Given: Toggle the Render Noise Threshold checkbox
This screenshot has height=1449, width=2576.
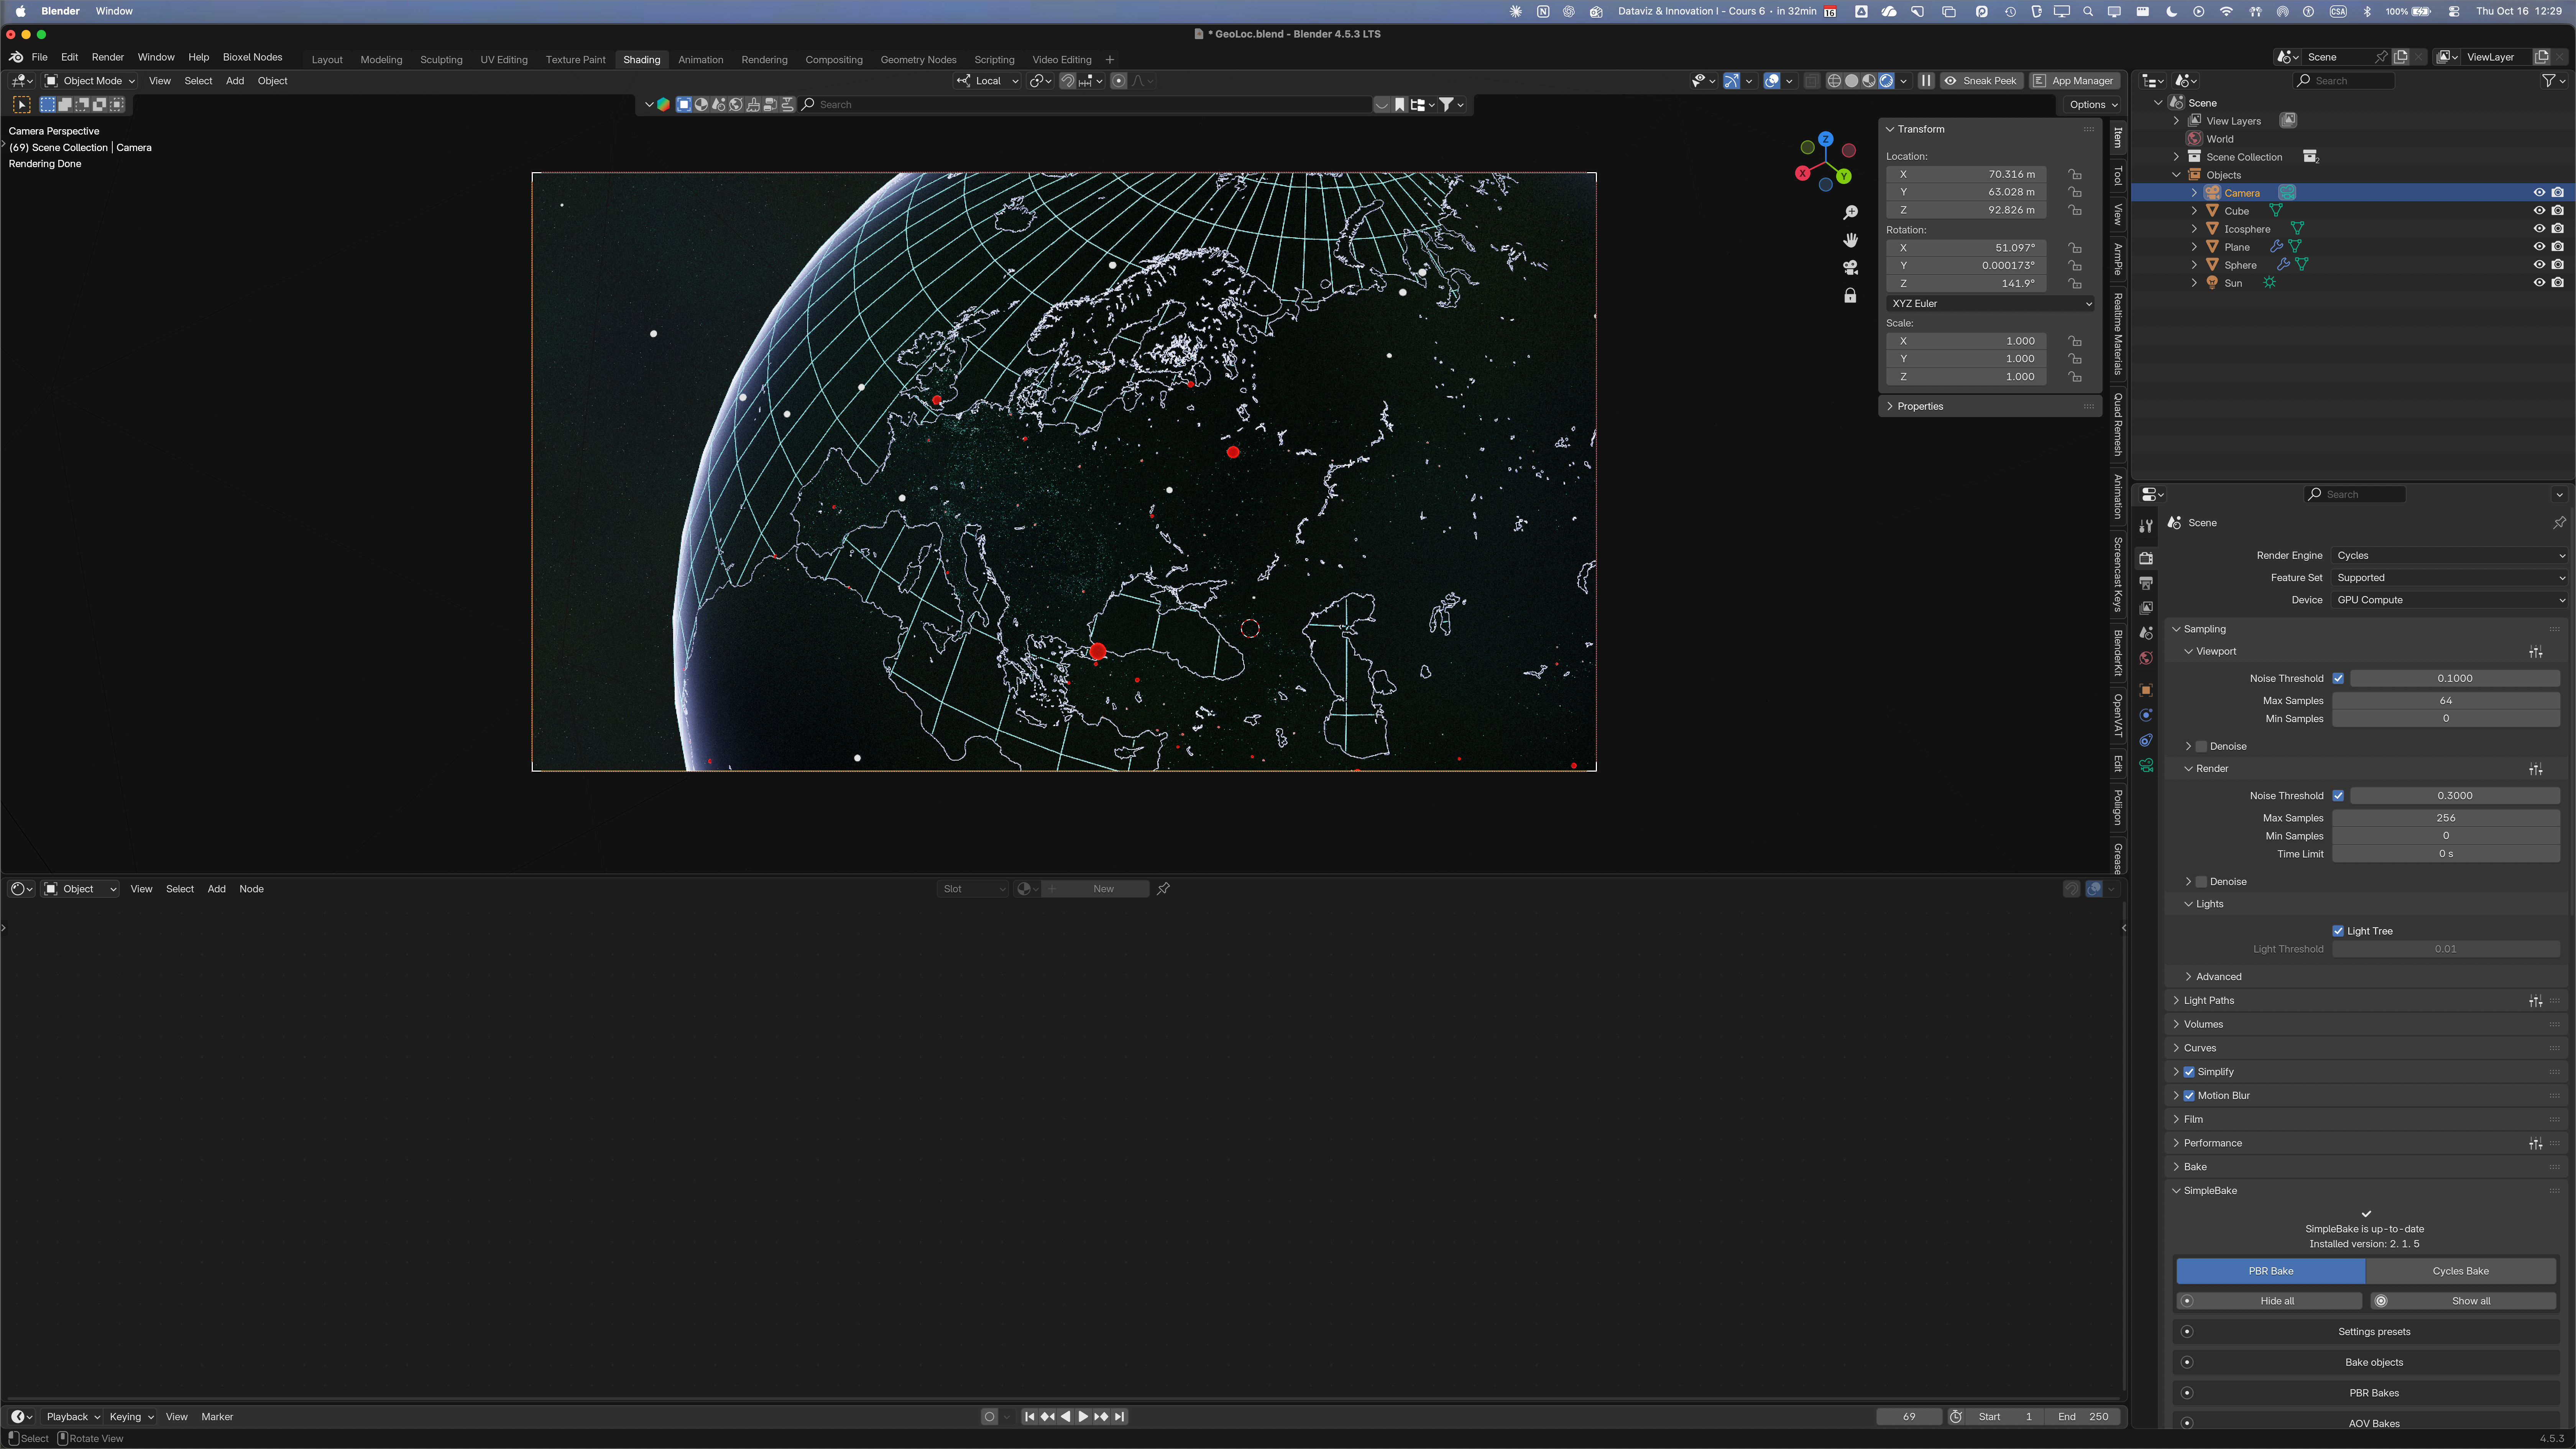Looking at the screenshot, I should pyautogui.click(x=2338, y=796).
